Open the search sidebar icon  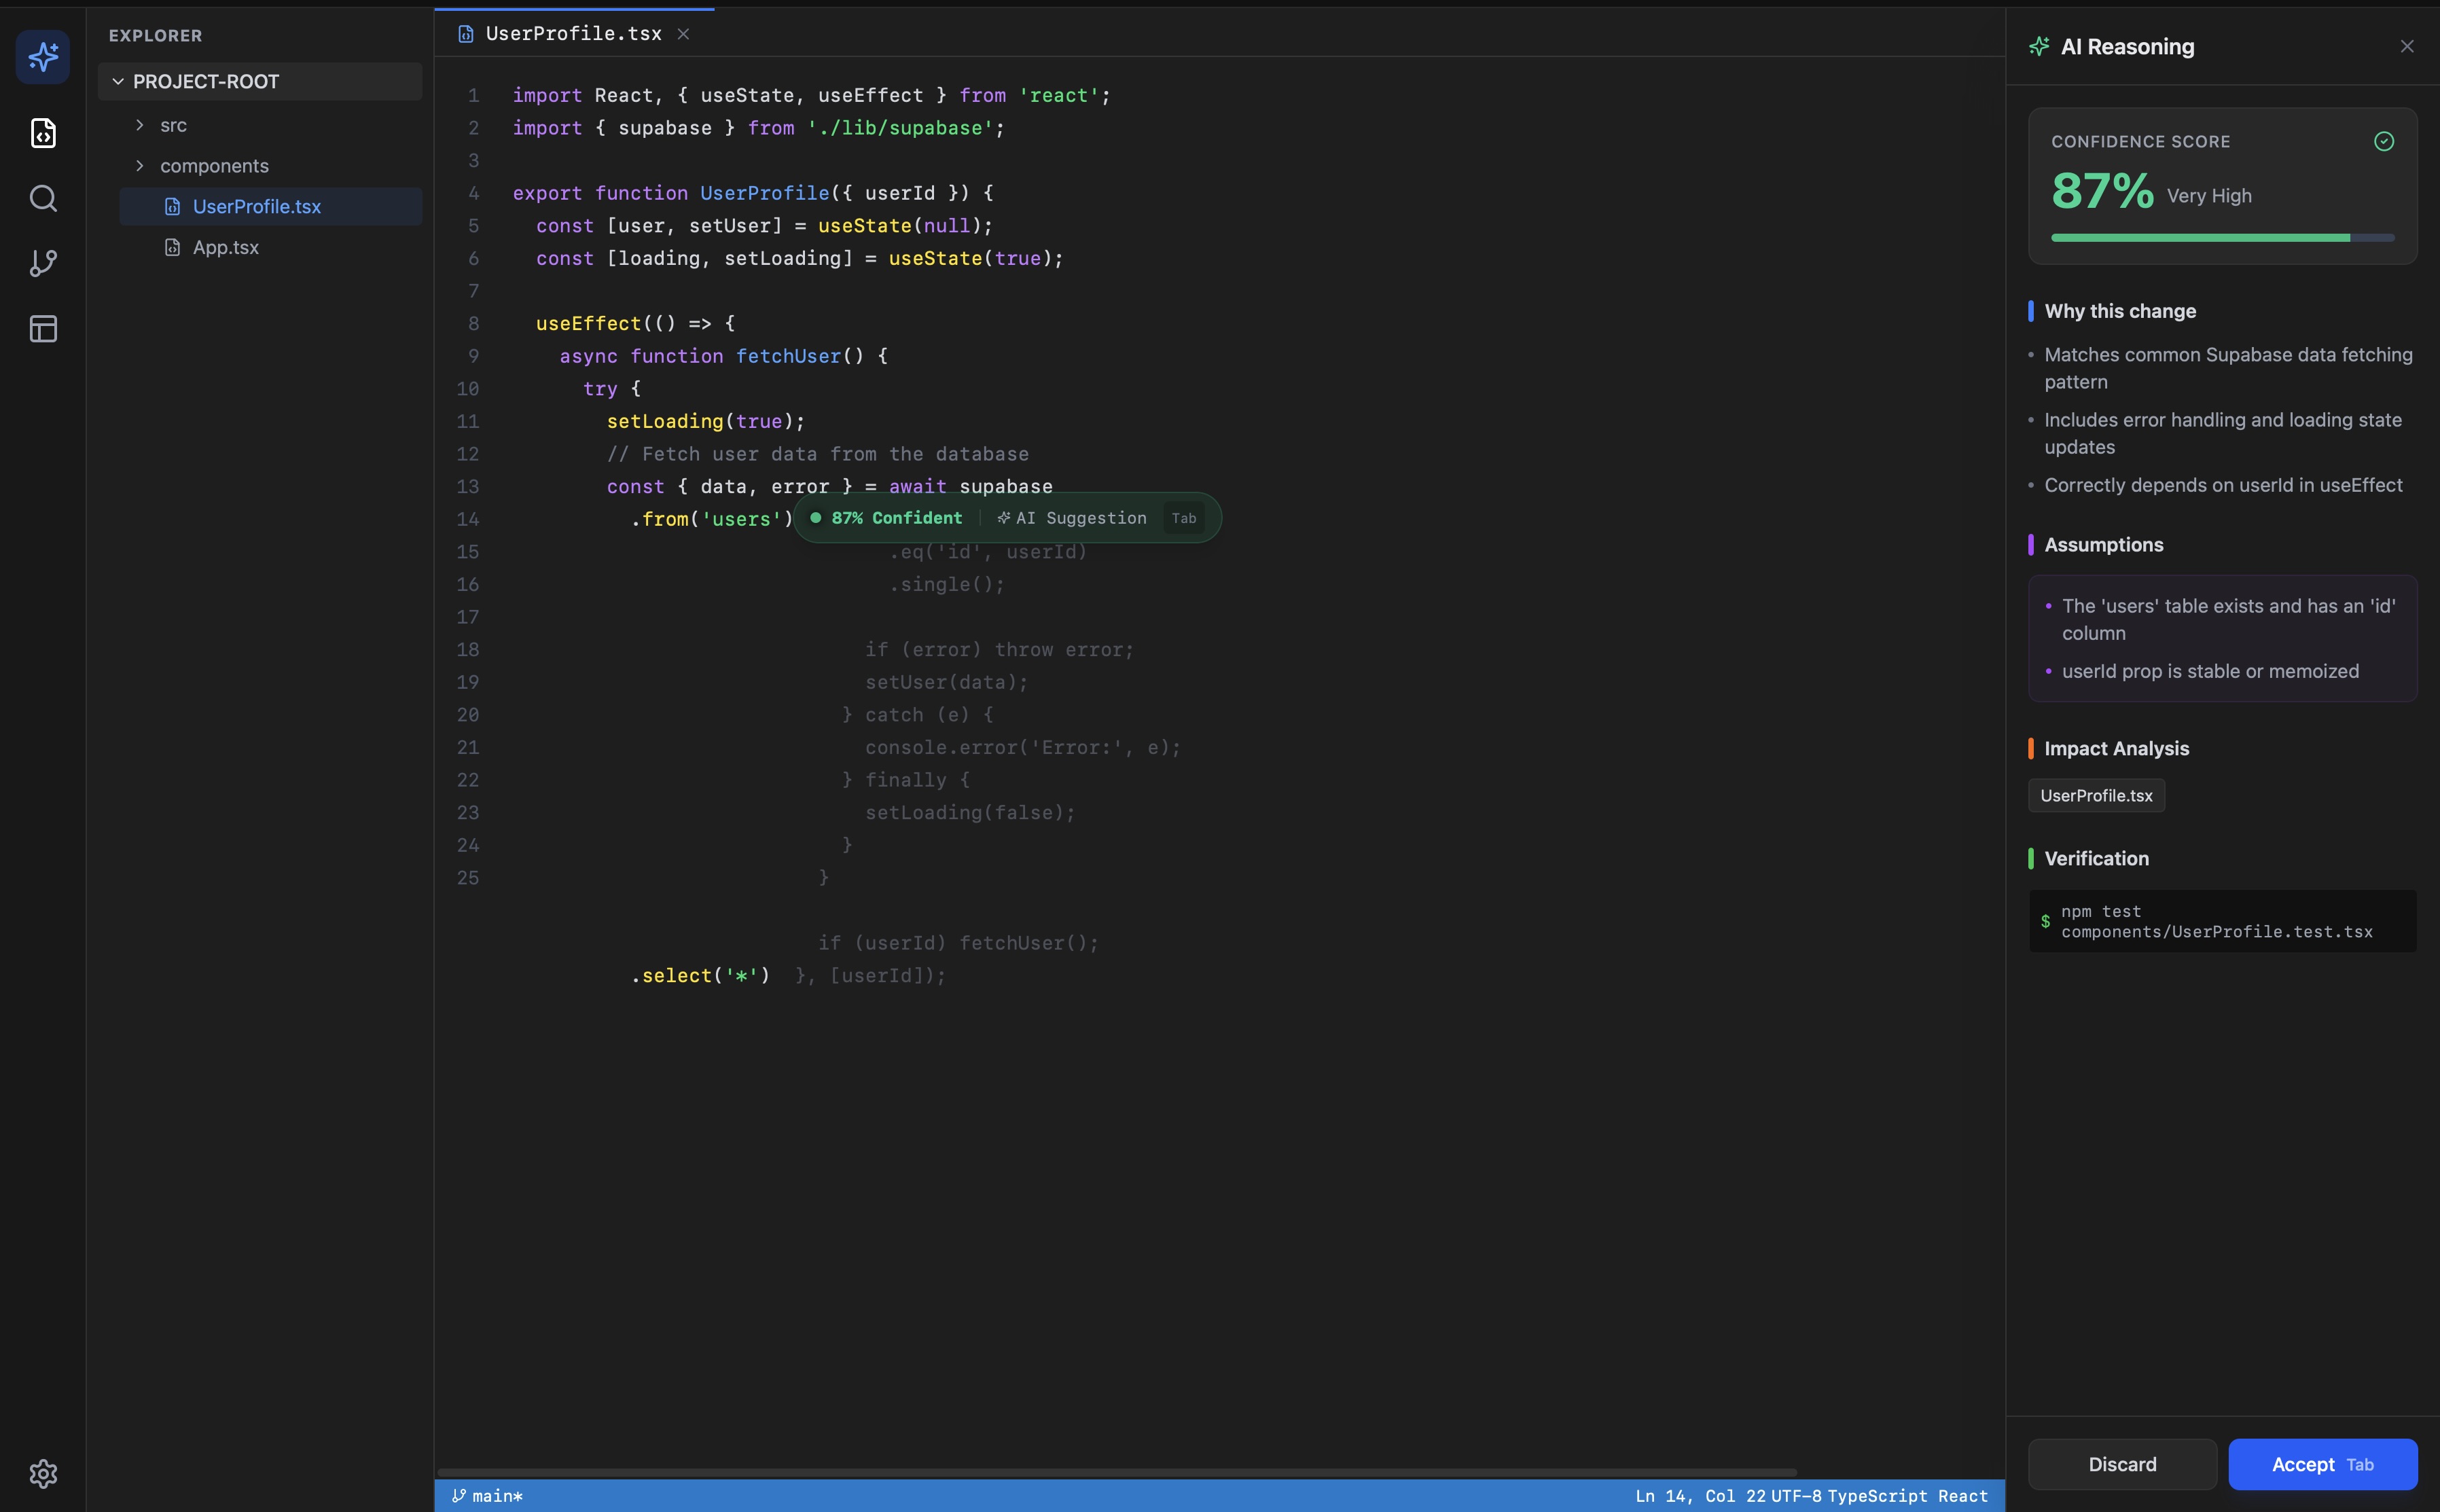43,198
